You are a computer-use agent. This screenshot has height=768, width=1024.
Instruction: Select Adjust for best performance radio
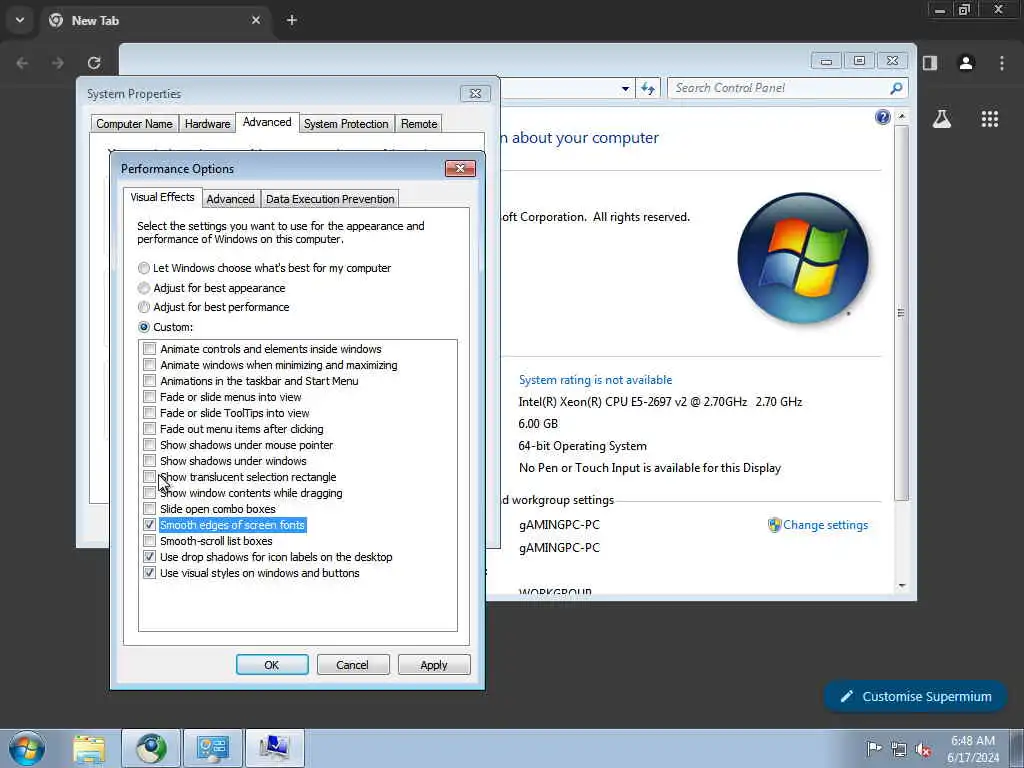coord(144,307)
